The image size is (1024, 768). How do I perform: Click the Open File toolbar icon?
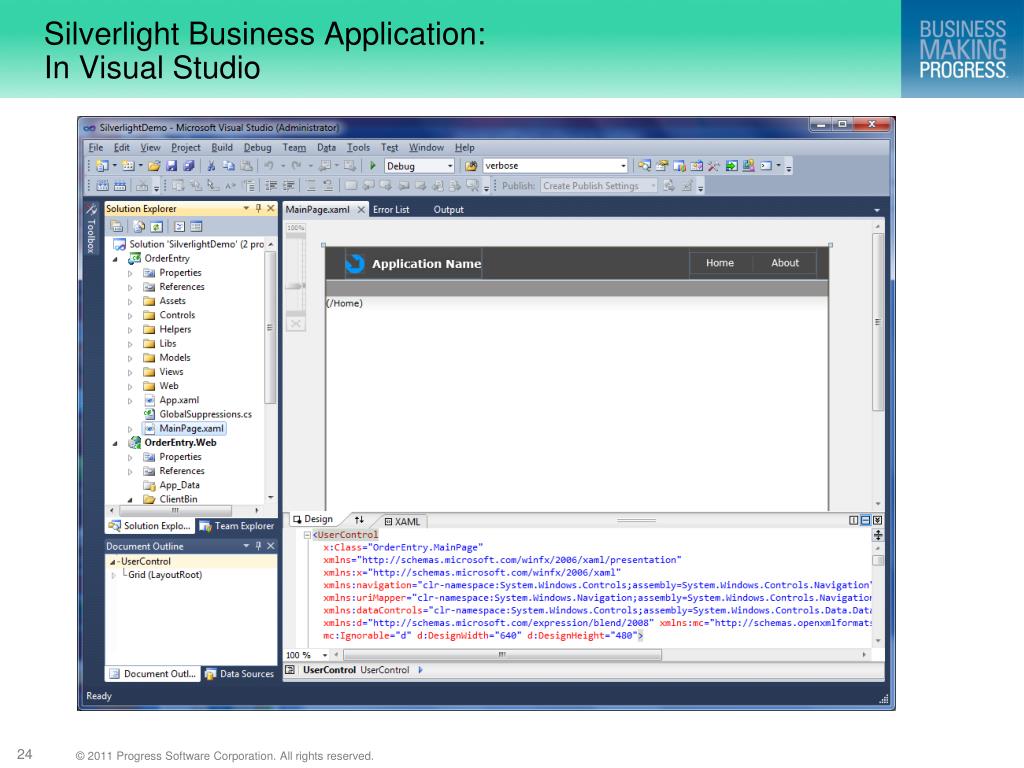pyautogui.click(x=154, y=166)
